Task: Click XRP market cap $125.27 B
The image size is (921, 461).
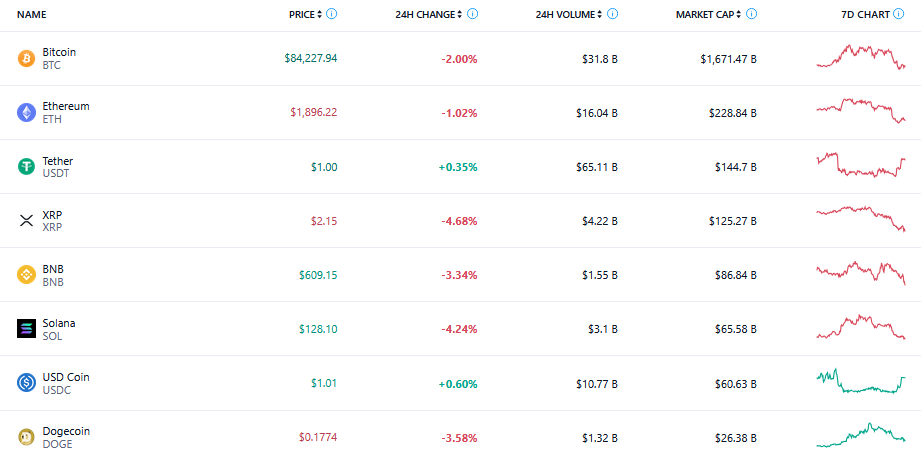Action: point(733,221)
